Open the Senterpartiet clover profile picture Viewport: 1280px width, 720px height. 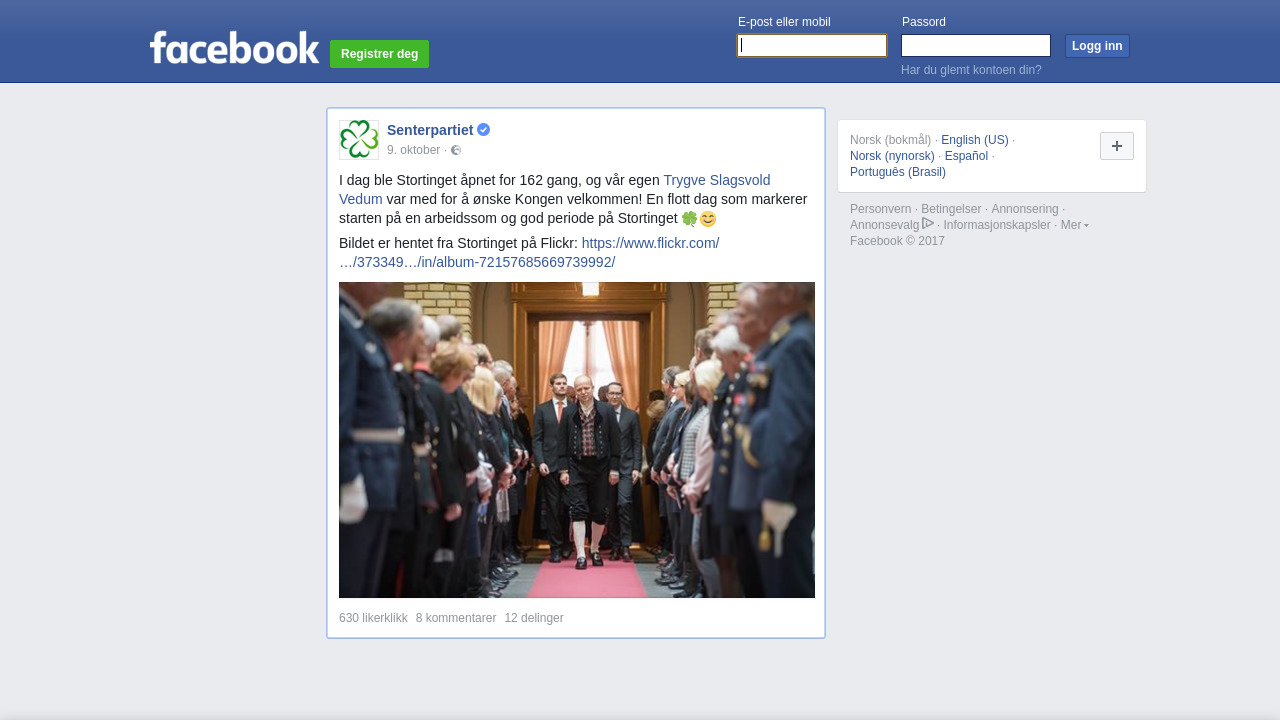tap(359, 140)
